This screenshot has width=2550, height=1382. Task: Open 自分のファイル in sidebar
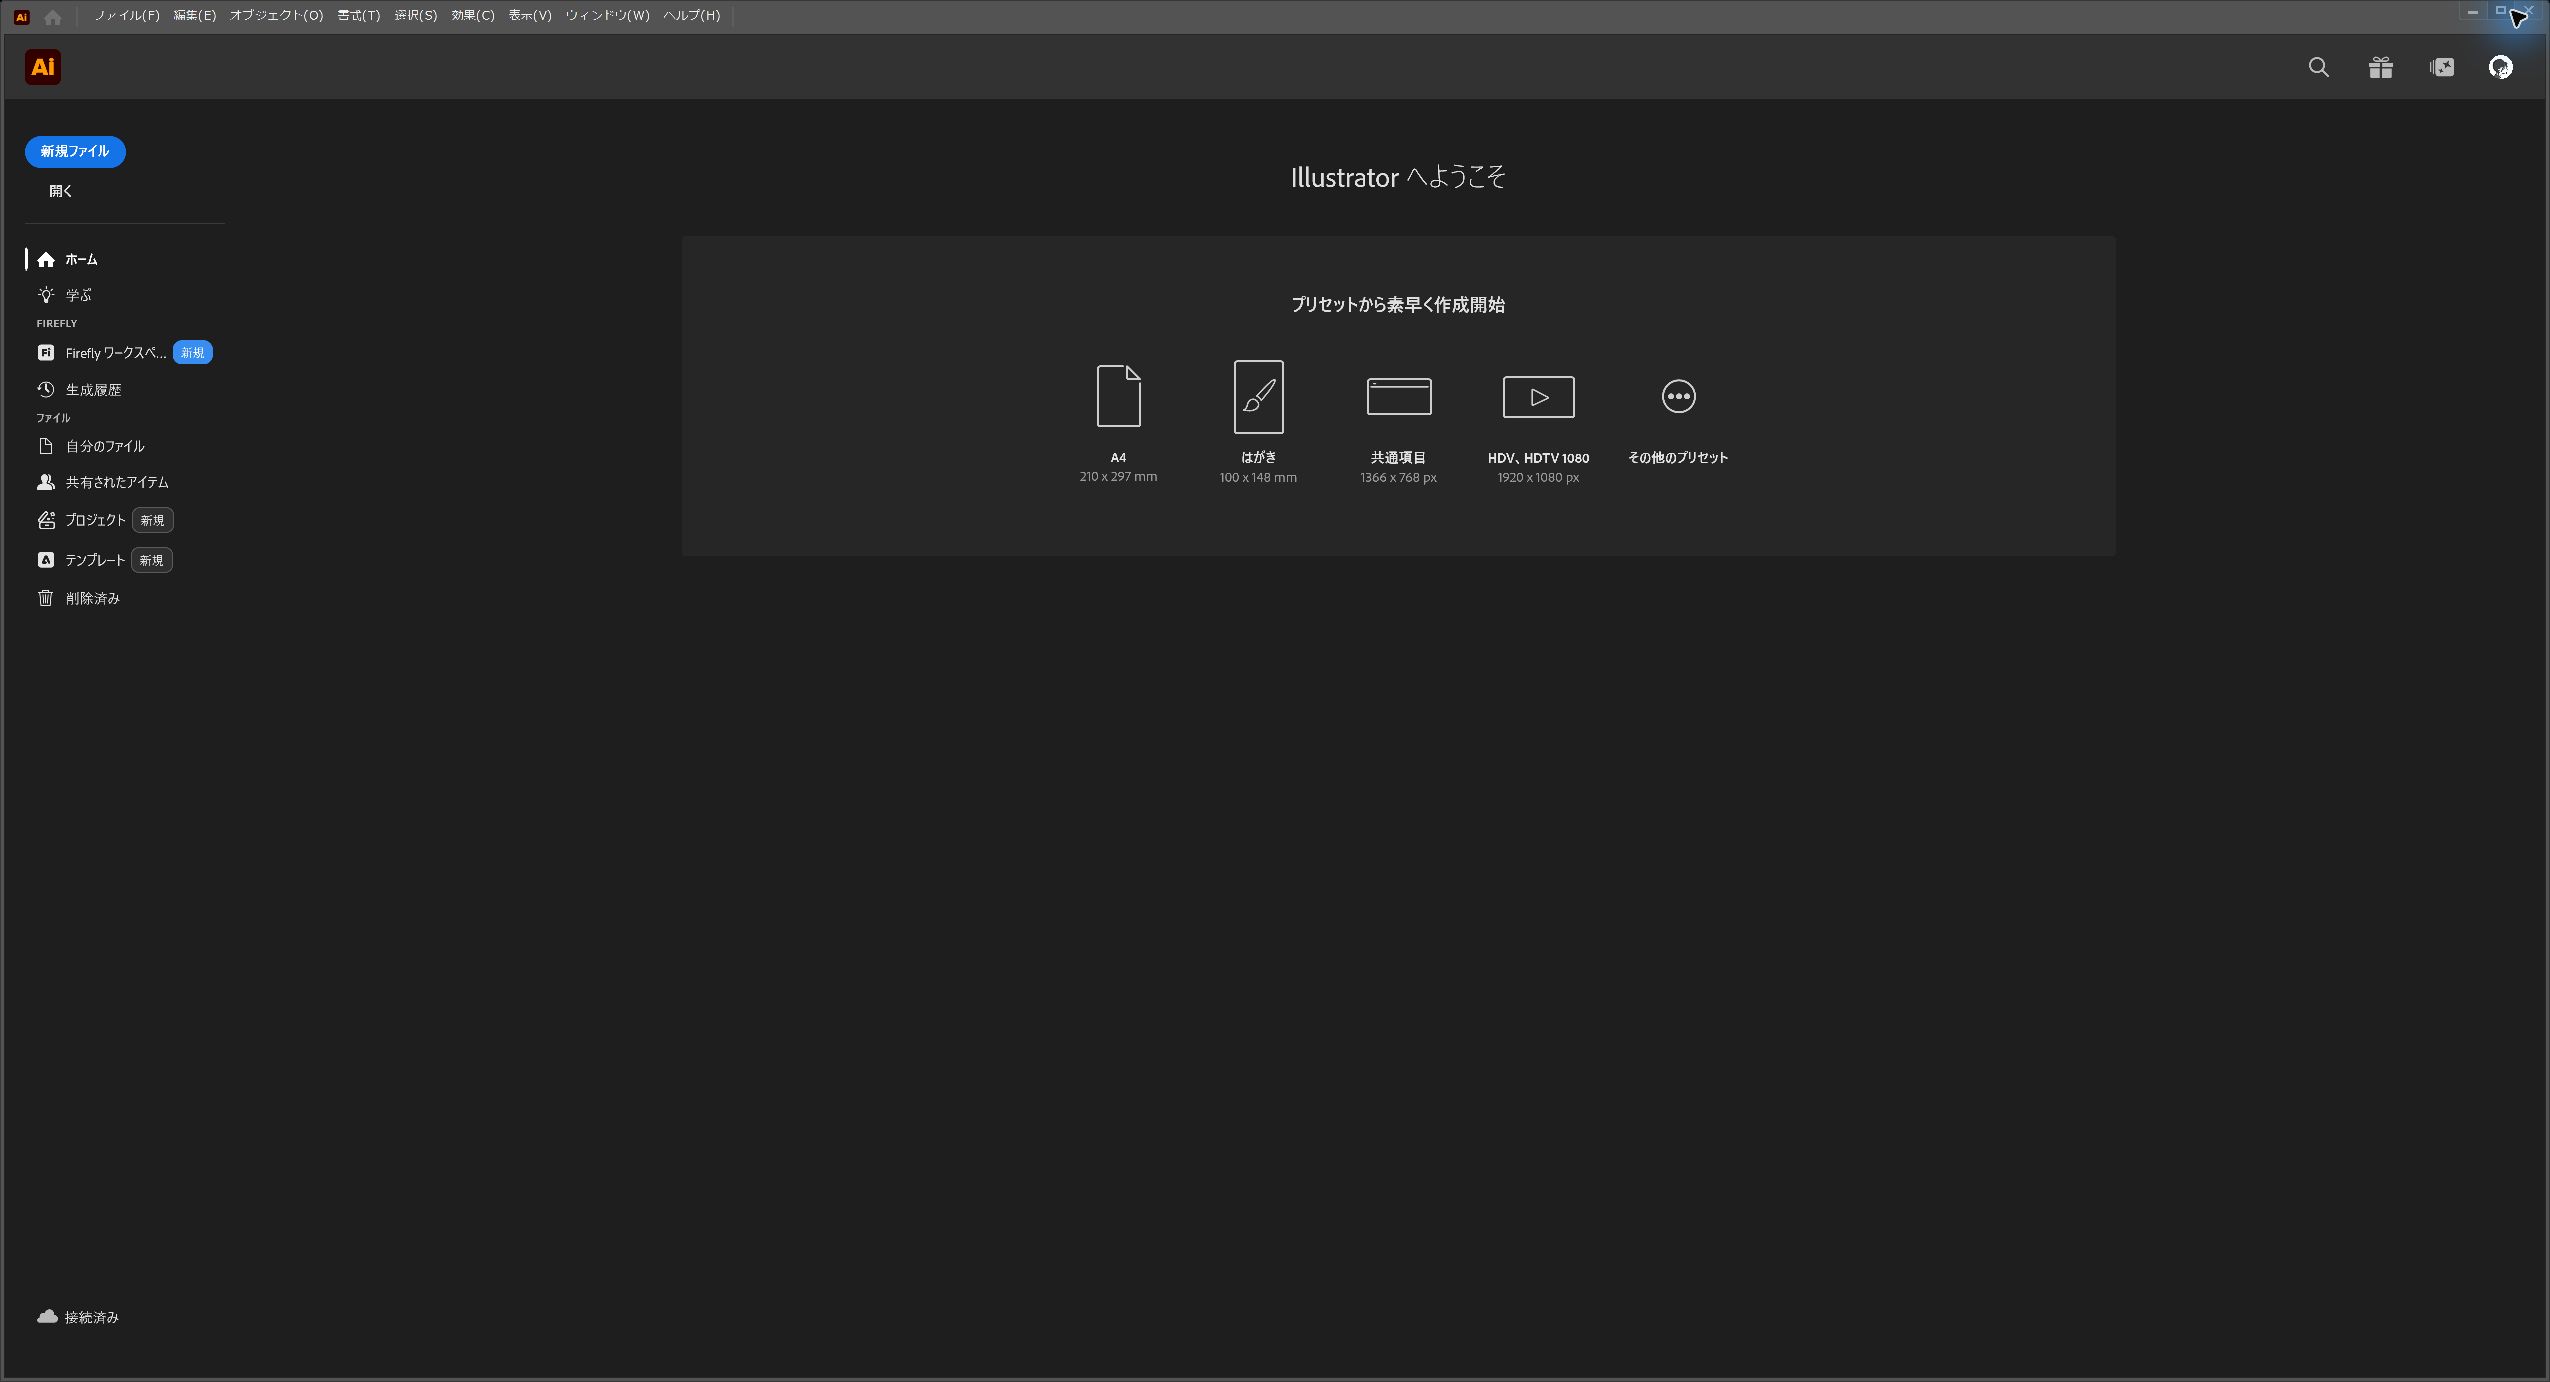coord(91,446)
